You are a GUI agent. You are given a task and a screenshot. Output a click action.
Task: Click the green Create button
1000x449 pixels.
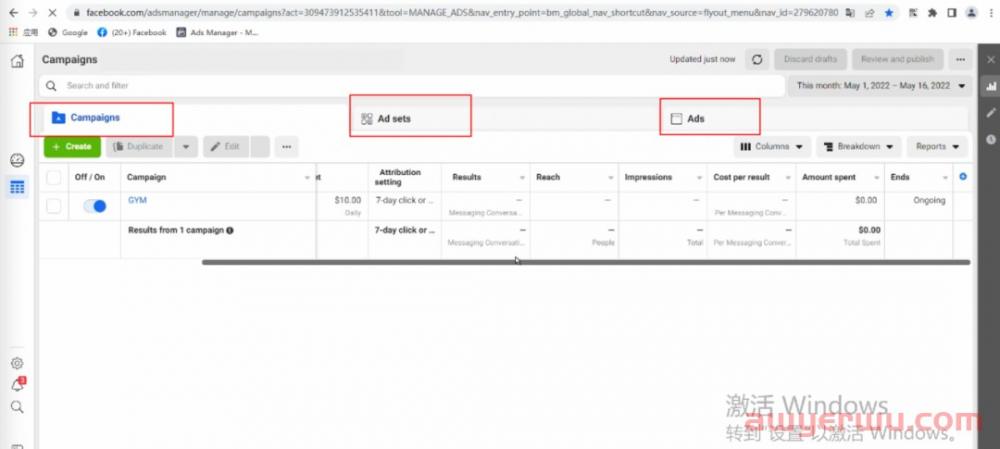click(x=72, y=147)
